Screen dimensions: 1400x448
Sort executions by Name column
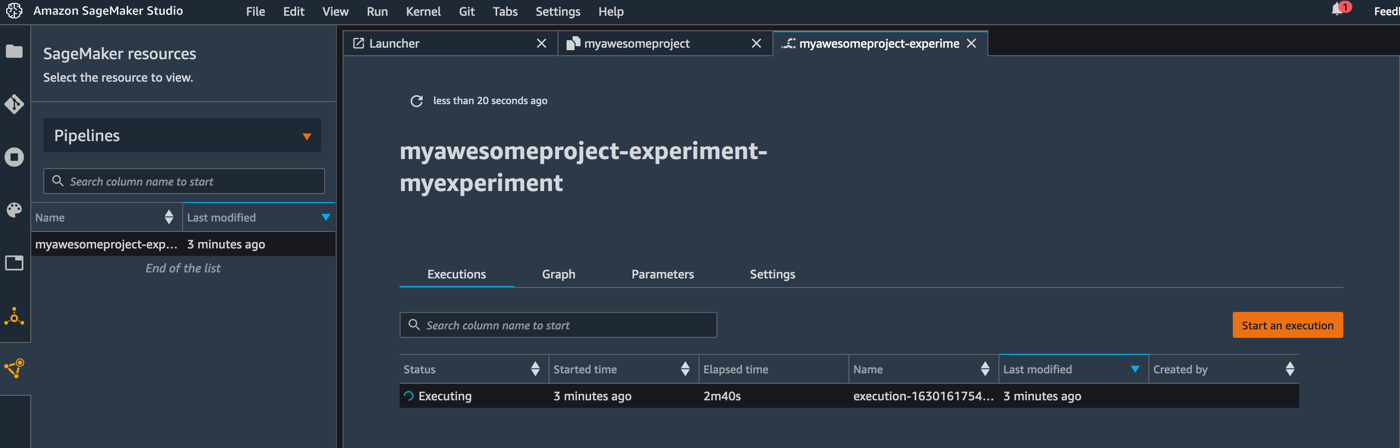coord(985,369)
